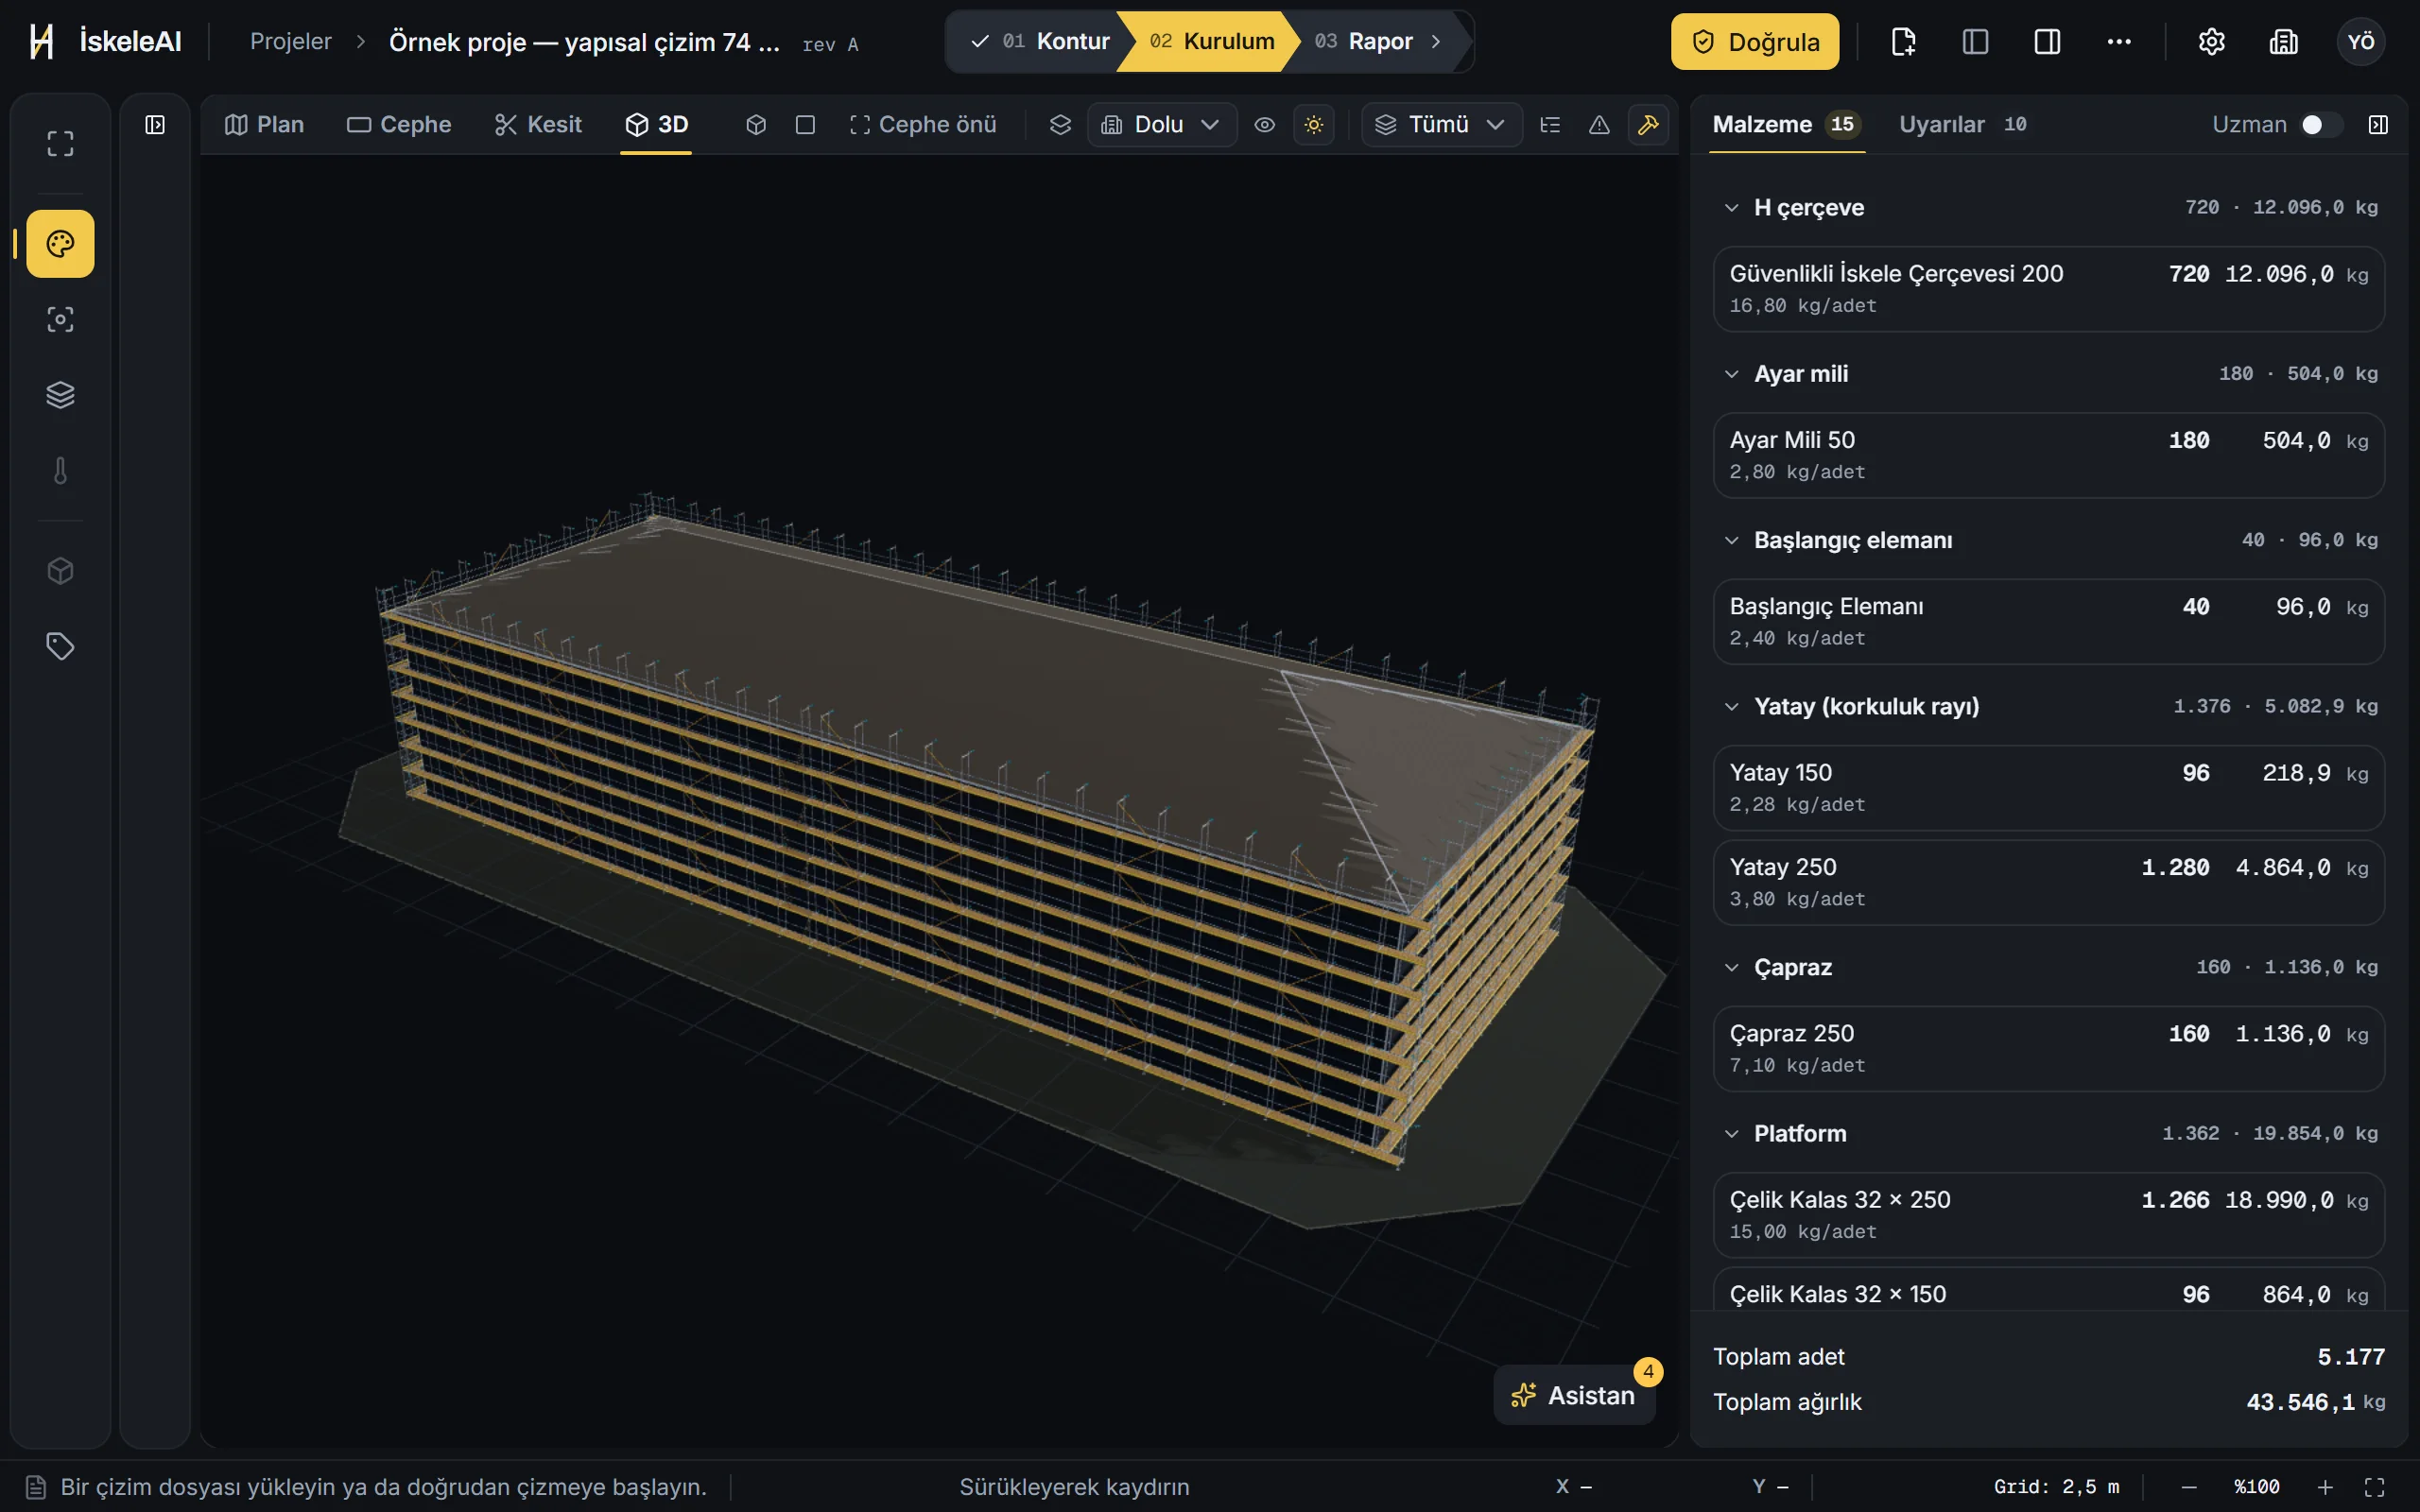This screenshot has width=2420, height=1512.
Task: Open the Asistan assistant button
Action: pos(1574,1395)
